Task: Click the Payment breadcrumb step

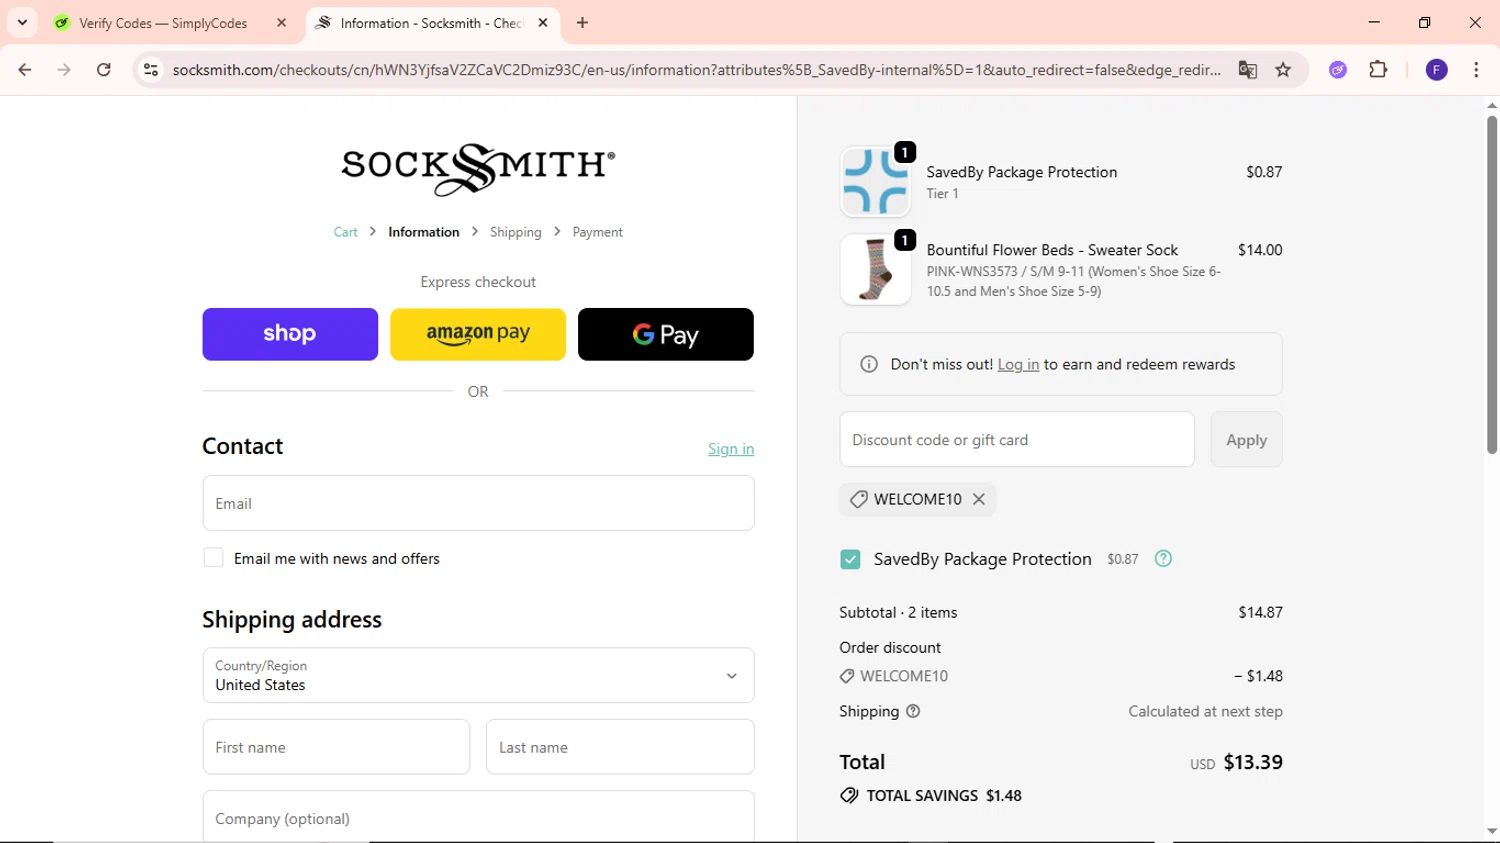Action: click(597, 232)
